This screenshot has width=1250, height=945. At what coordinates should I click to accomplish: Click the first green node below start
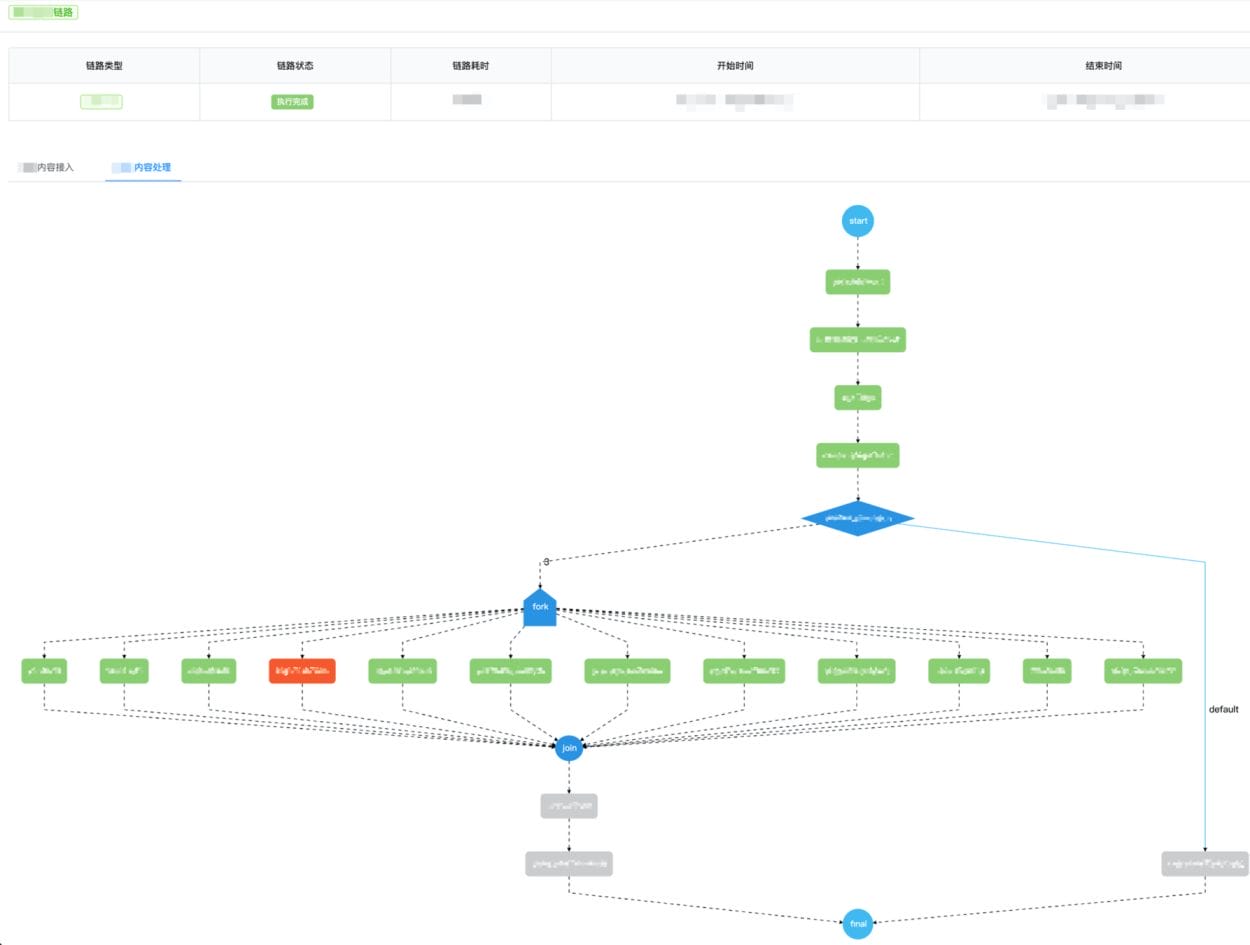click(857, 282)
